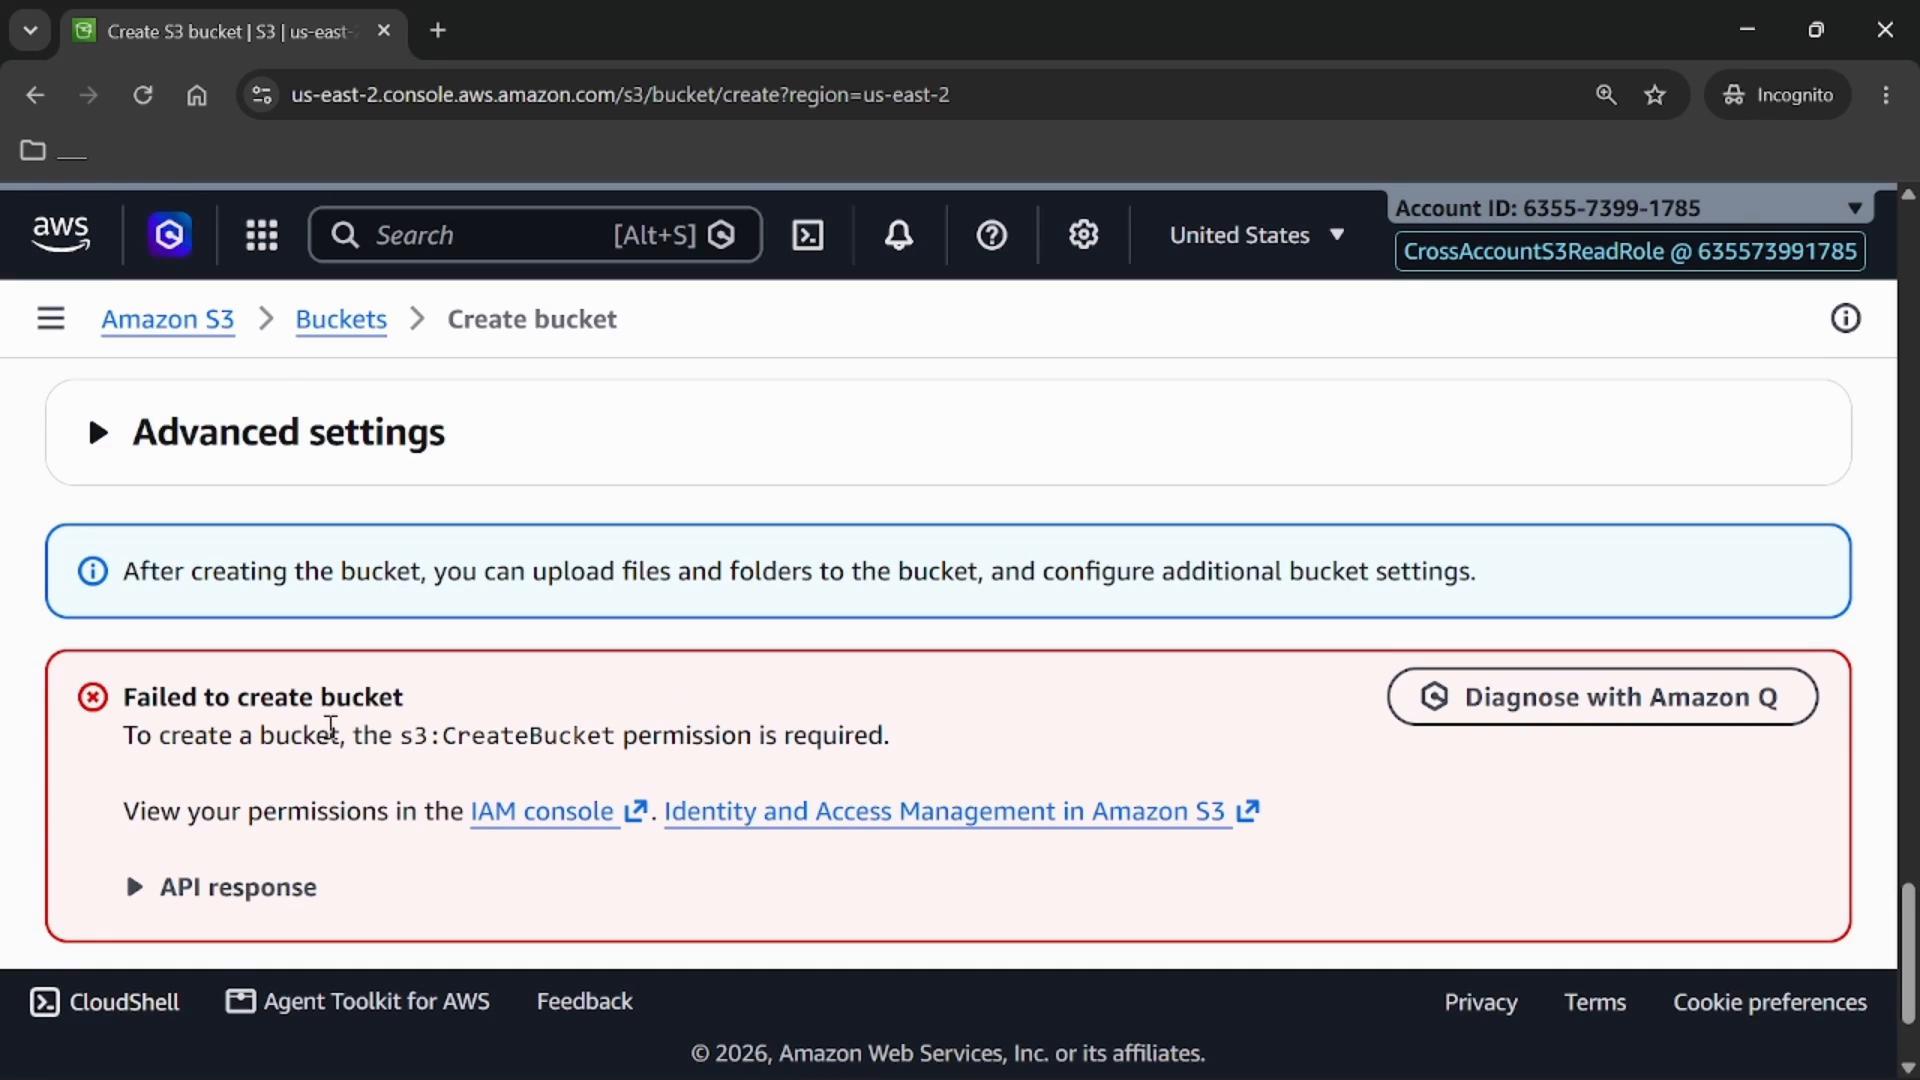Viewport: 1920px width, 1080px height.
Task: Click the page vertical scrollbar thumb
Action: tap(1908, 953)
